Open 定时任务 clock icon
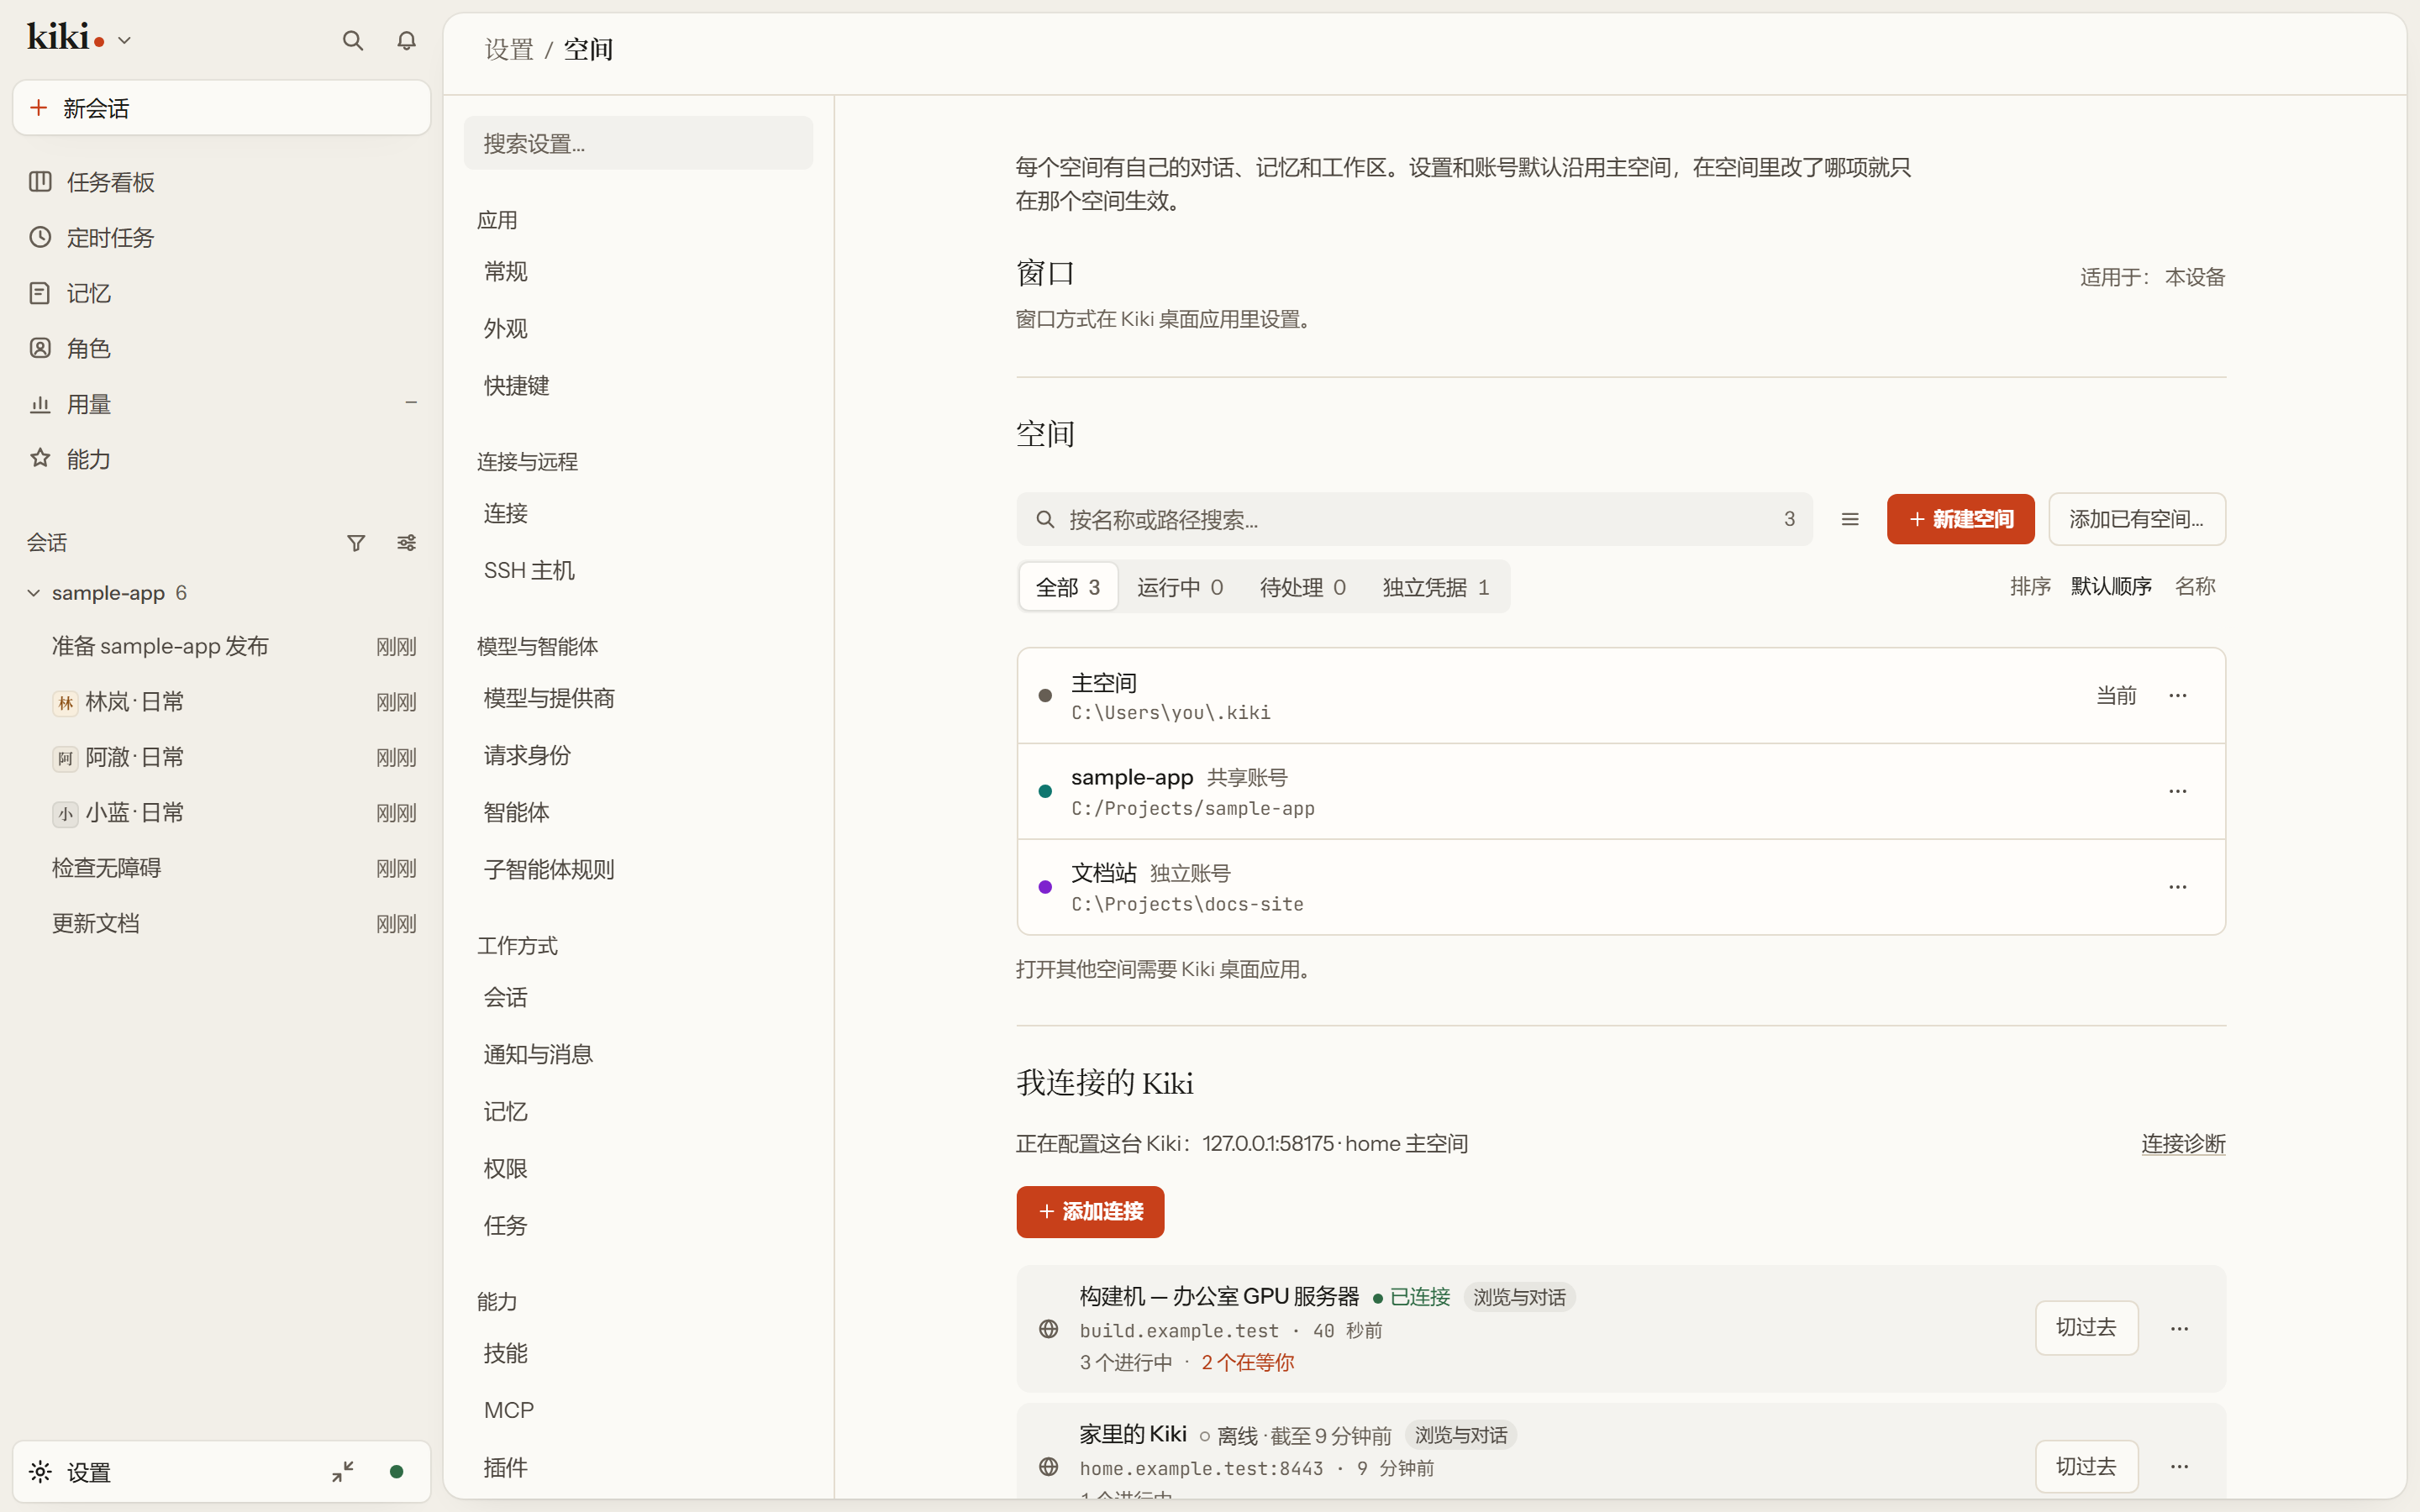This screenshot has width=2420, height=1512. point(40,237)
